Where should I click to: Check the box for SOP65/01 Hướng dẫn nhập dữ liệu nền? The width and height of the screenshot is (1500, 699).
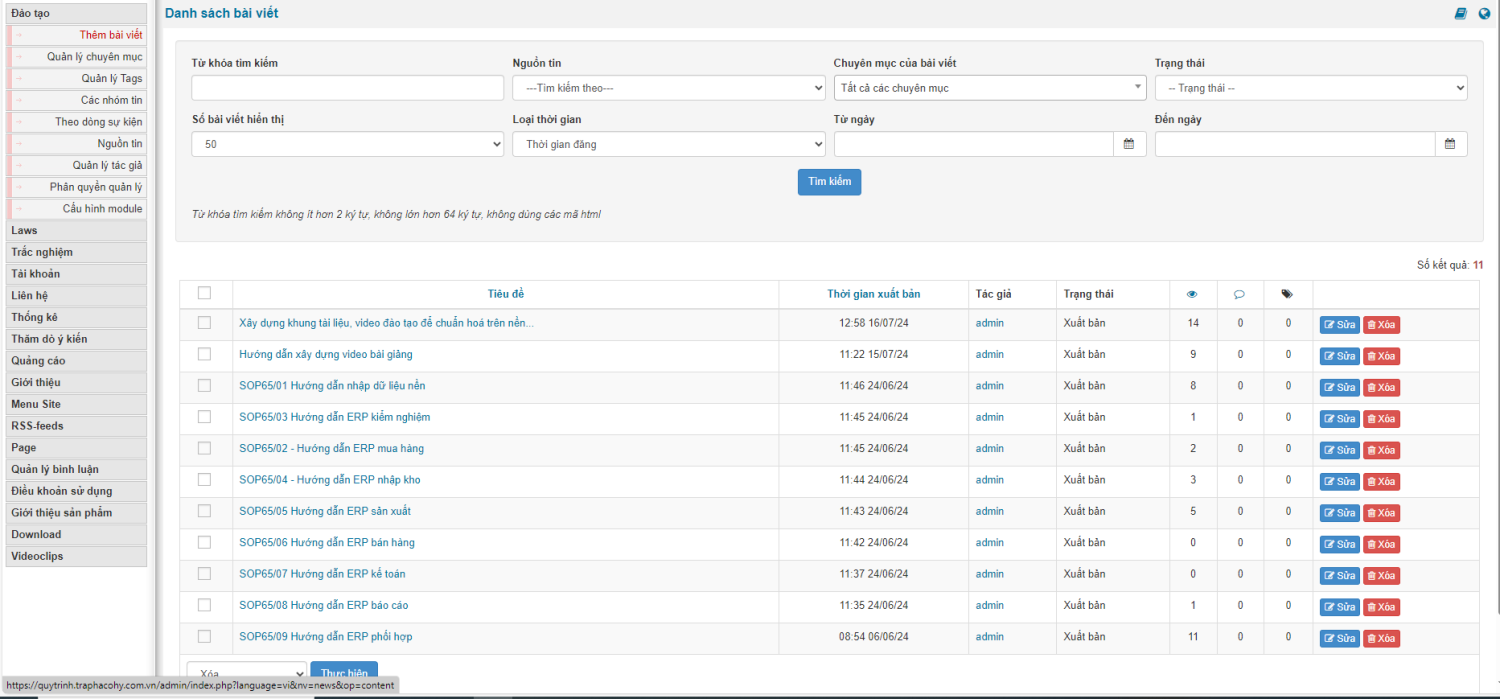205,386
